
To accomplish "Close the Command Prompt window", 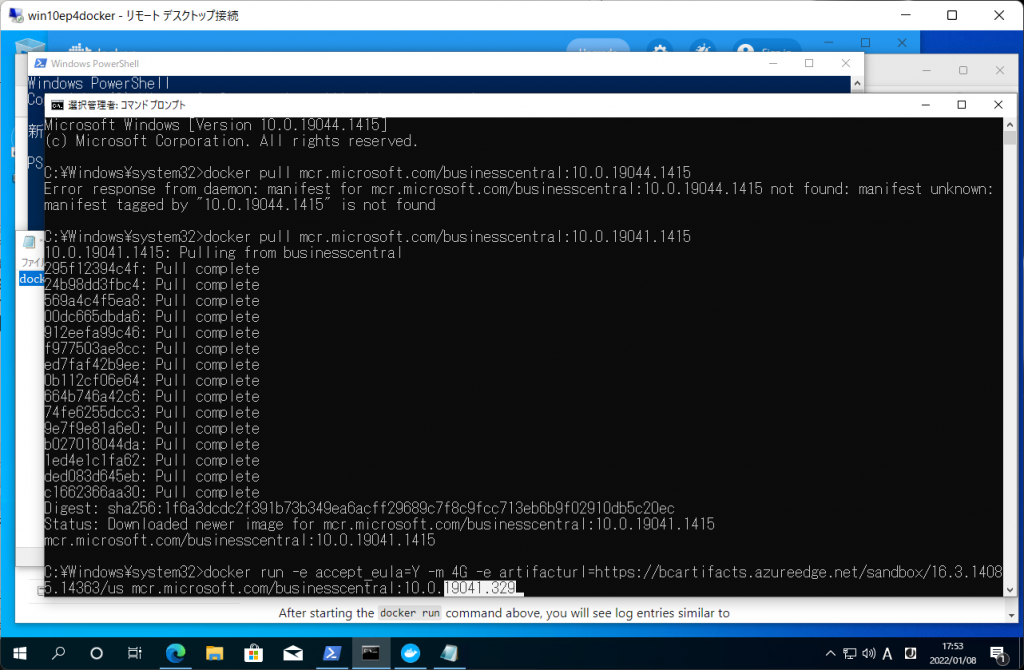I will [x=998, y=104].
